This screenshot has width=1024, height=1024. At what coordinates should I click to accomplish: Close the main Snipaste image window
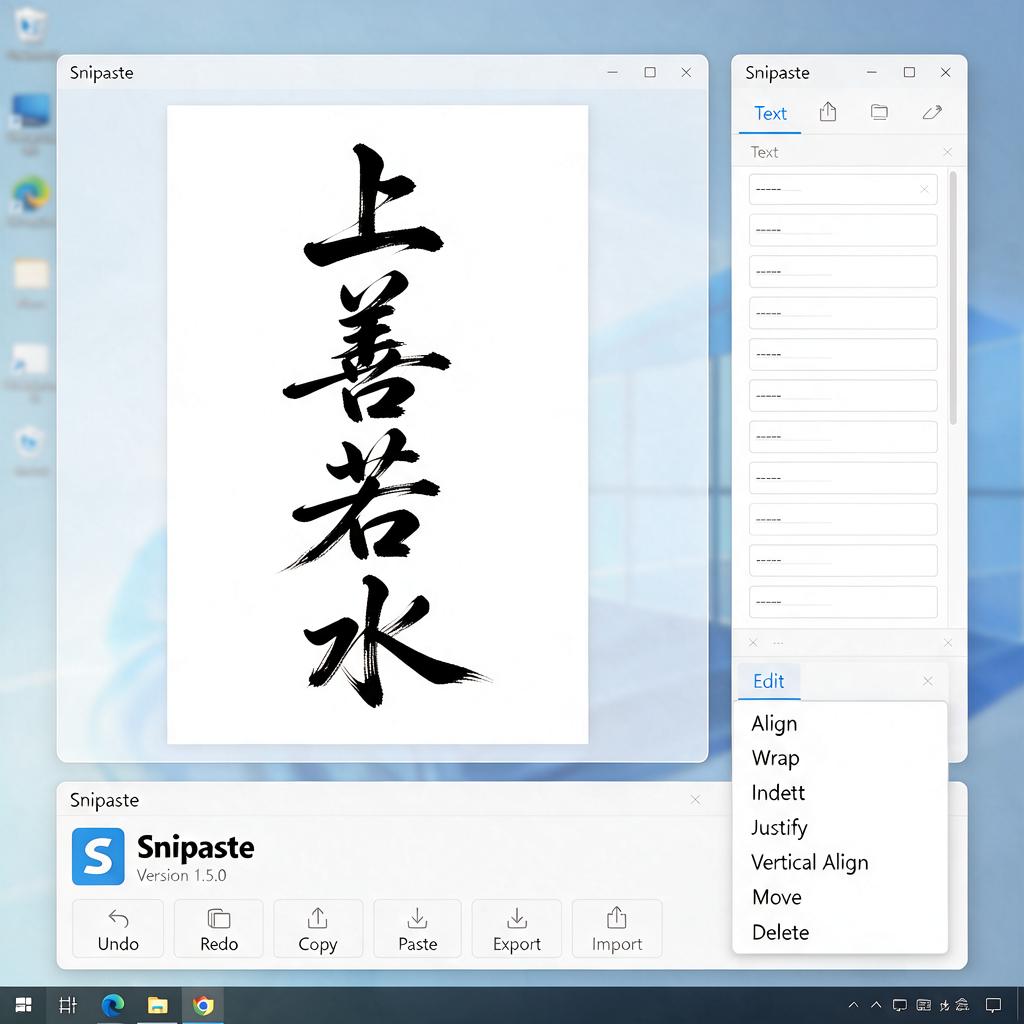[x=686, y=72]
